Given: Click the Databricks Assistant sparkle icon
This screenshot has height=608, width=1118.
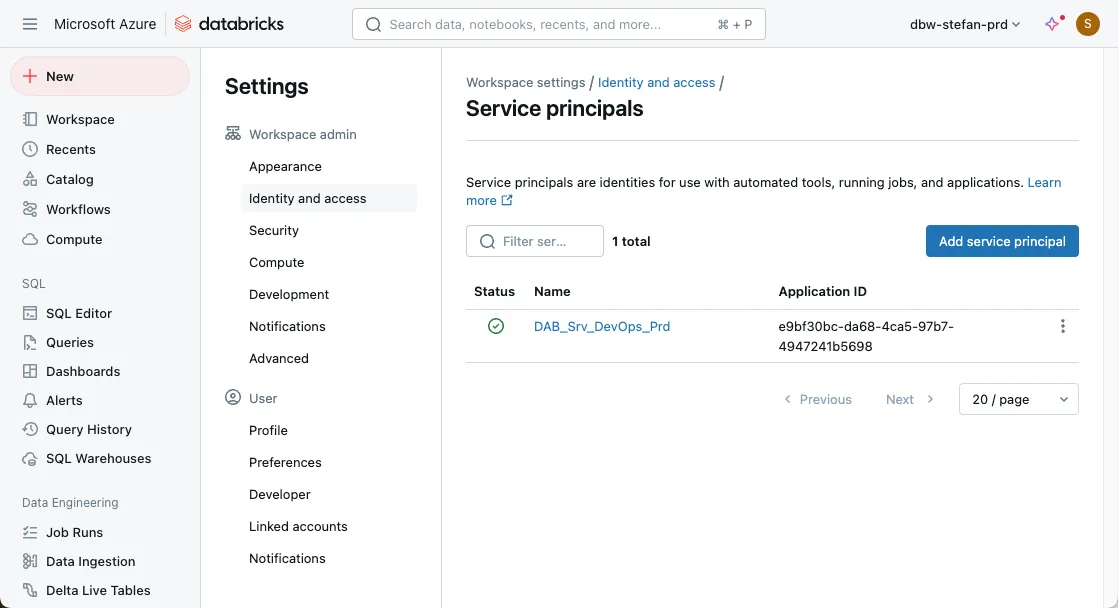Looking at the screenshot, I should pos(1052,24).
